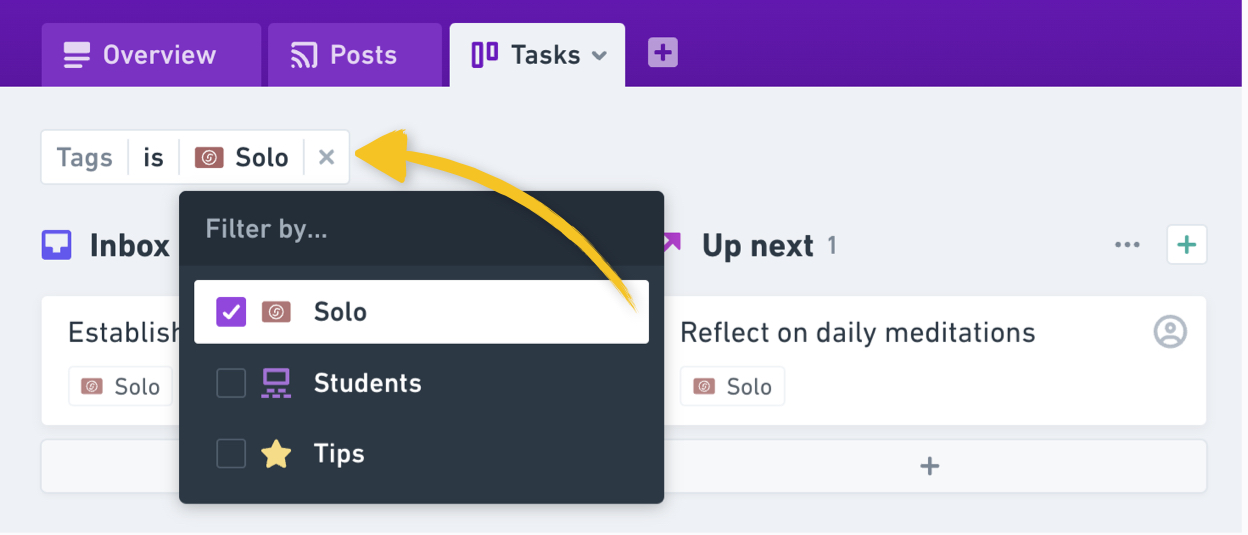Image resolution: width=1248 pixels, height=535 pixels.
Task: Type in the Filter by search field
Action: point(420,229)
